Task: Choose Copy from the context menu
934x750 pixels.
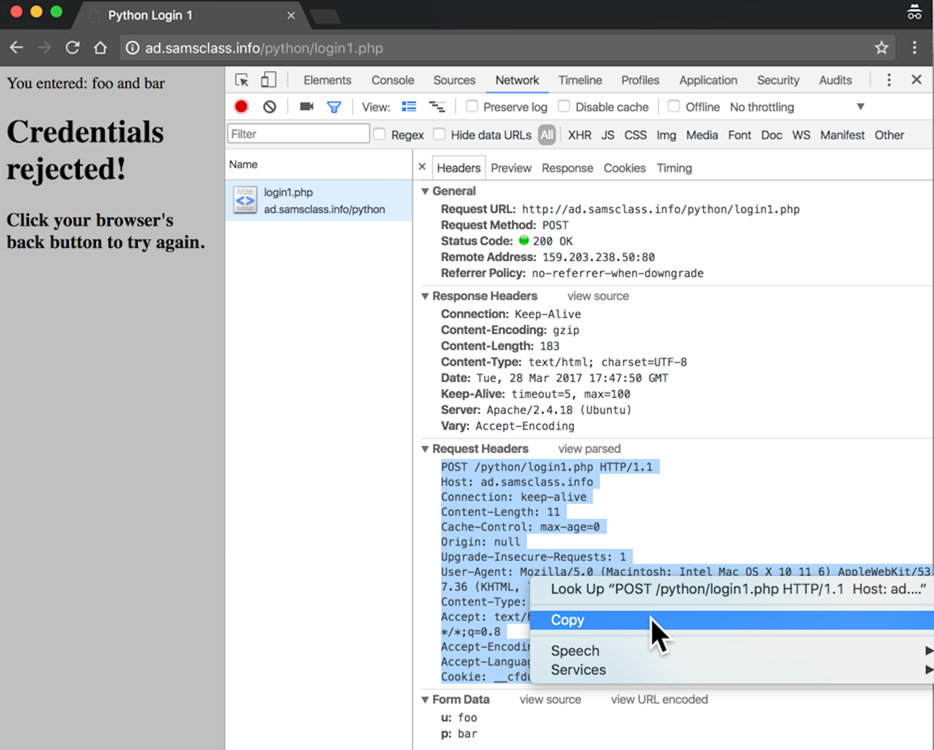Action: click(x=568, y=620)
